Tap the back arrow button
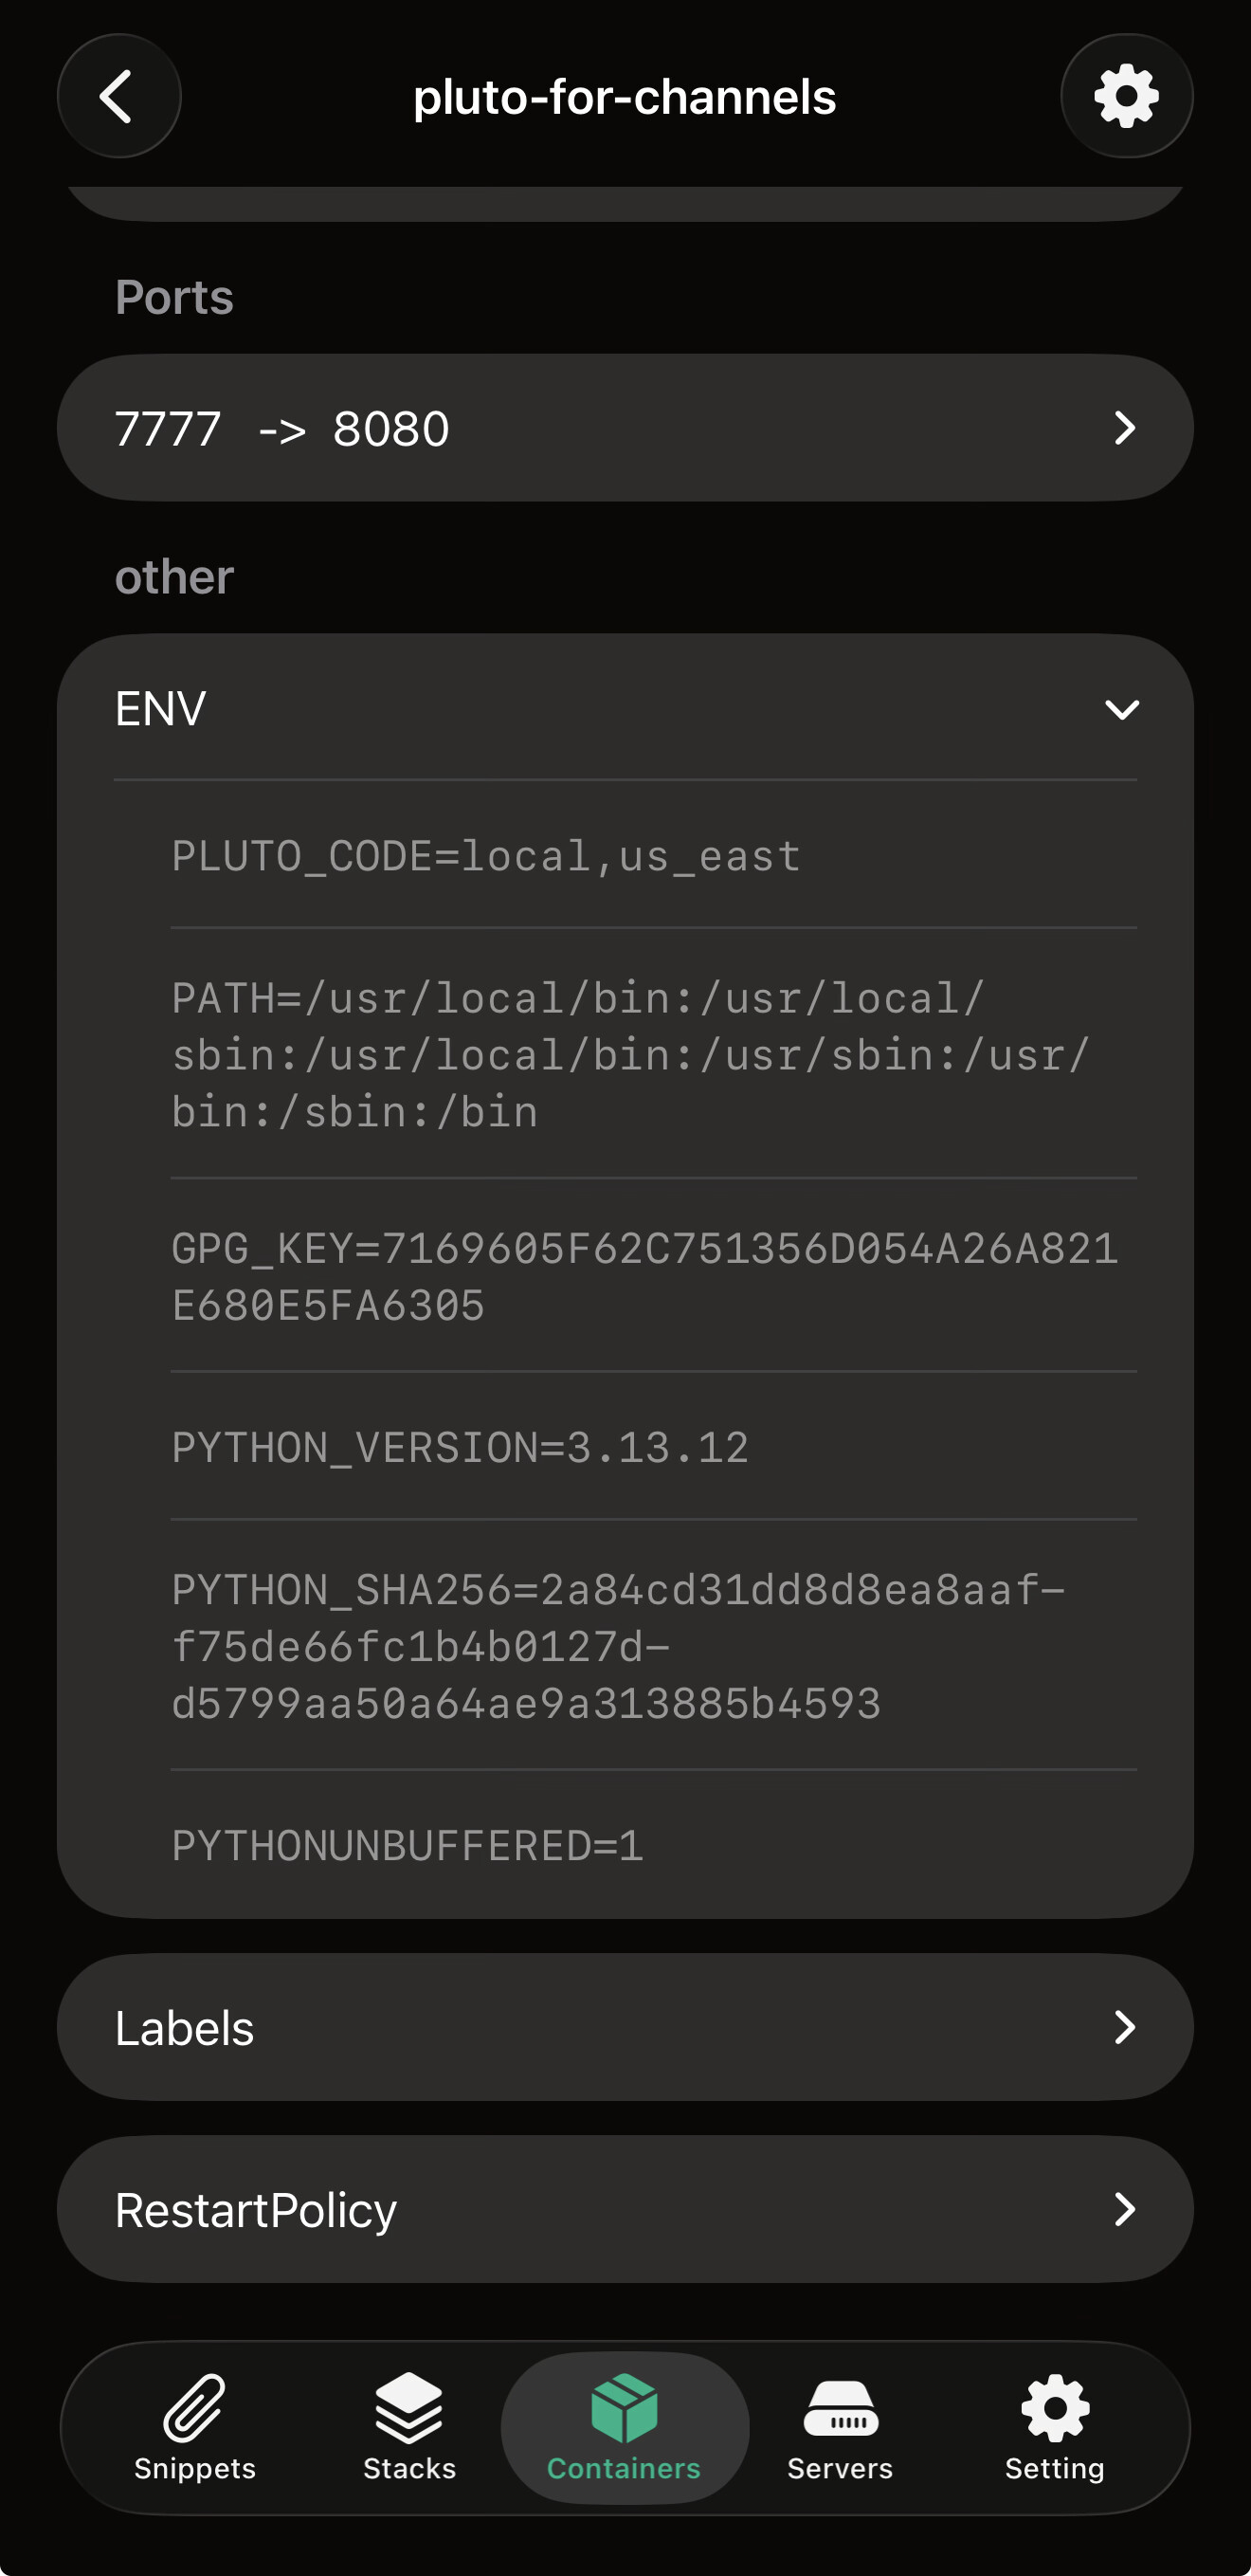The height and width of the screenshot is (2576, 1251). (118, 96)
